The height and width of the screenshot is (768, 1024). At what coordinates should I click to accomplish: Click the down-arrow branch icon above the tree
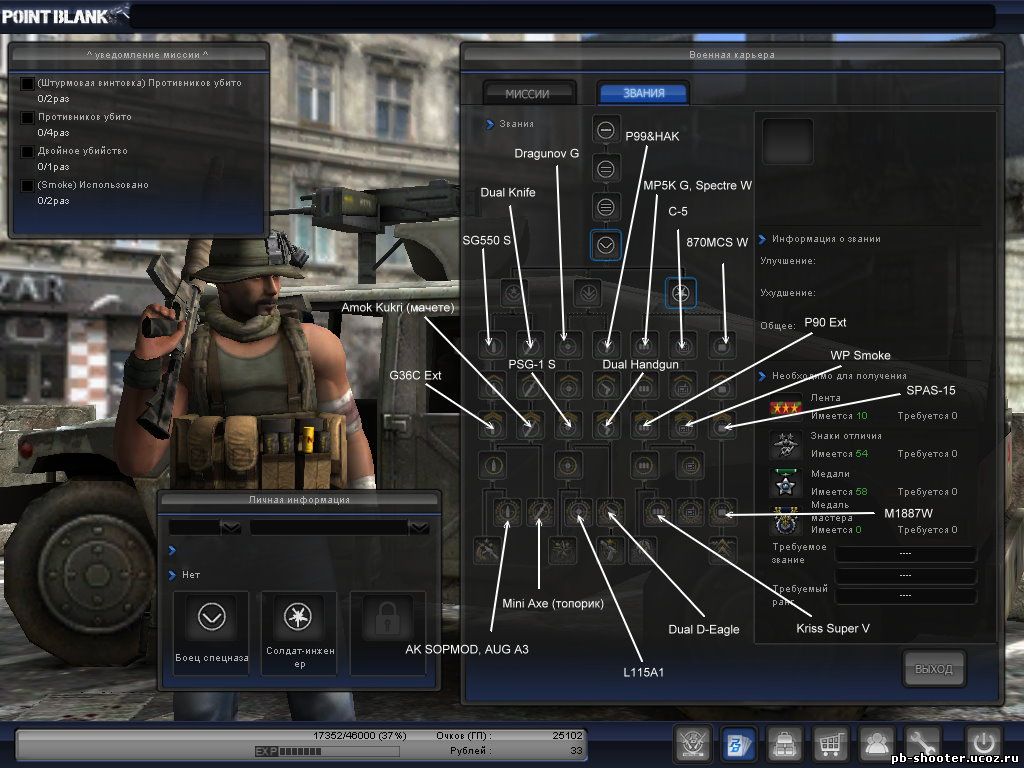pos(588,293)
